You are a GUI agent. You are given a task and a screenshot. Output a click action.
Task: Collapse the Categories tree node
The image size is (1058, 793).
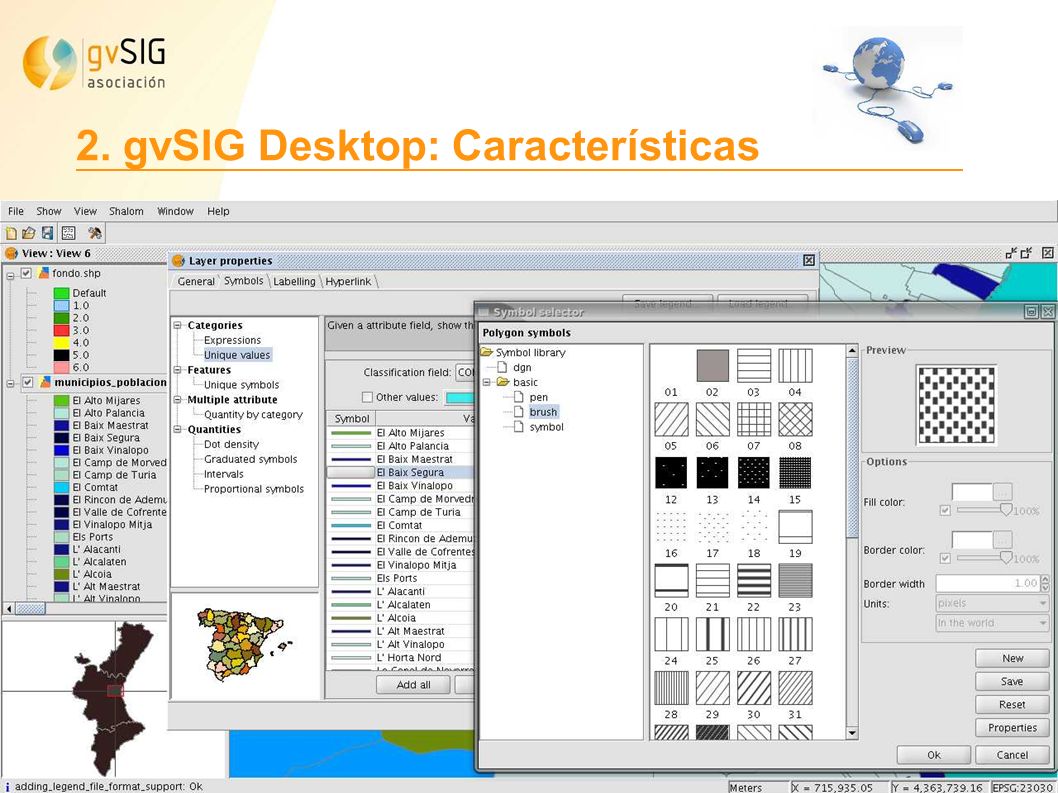[178, 325]
